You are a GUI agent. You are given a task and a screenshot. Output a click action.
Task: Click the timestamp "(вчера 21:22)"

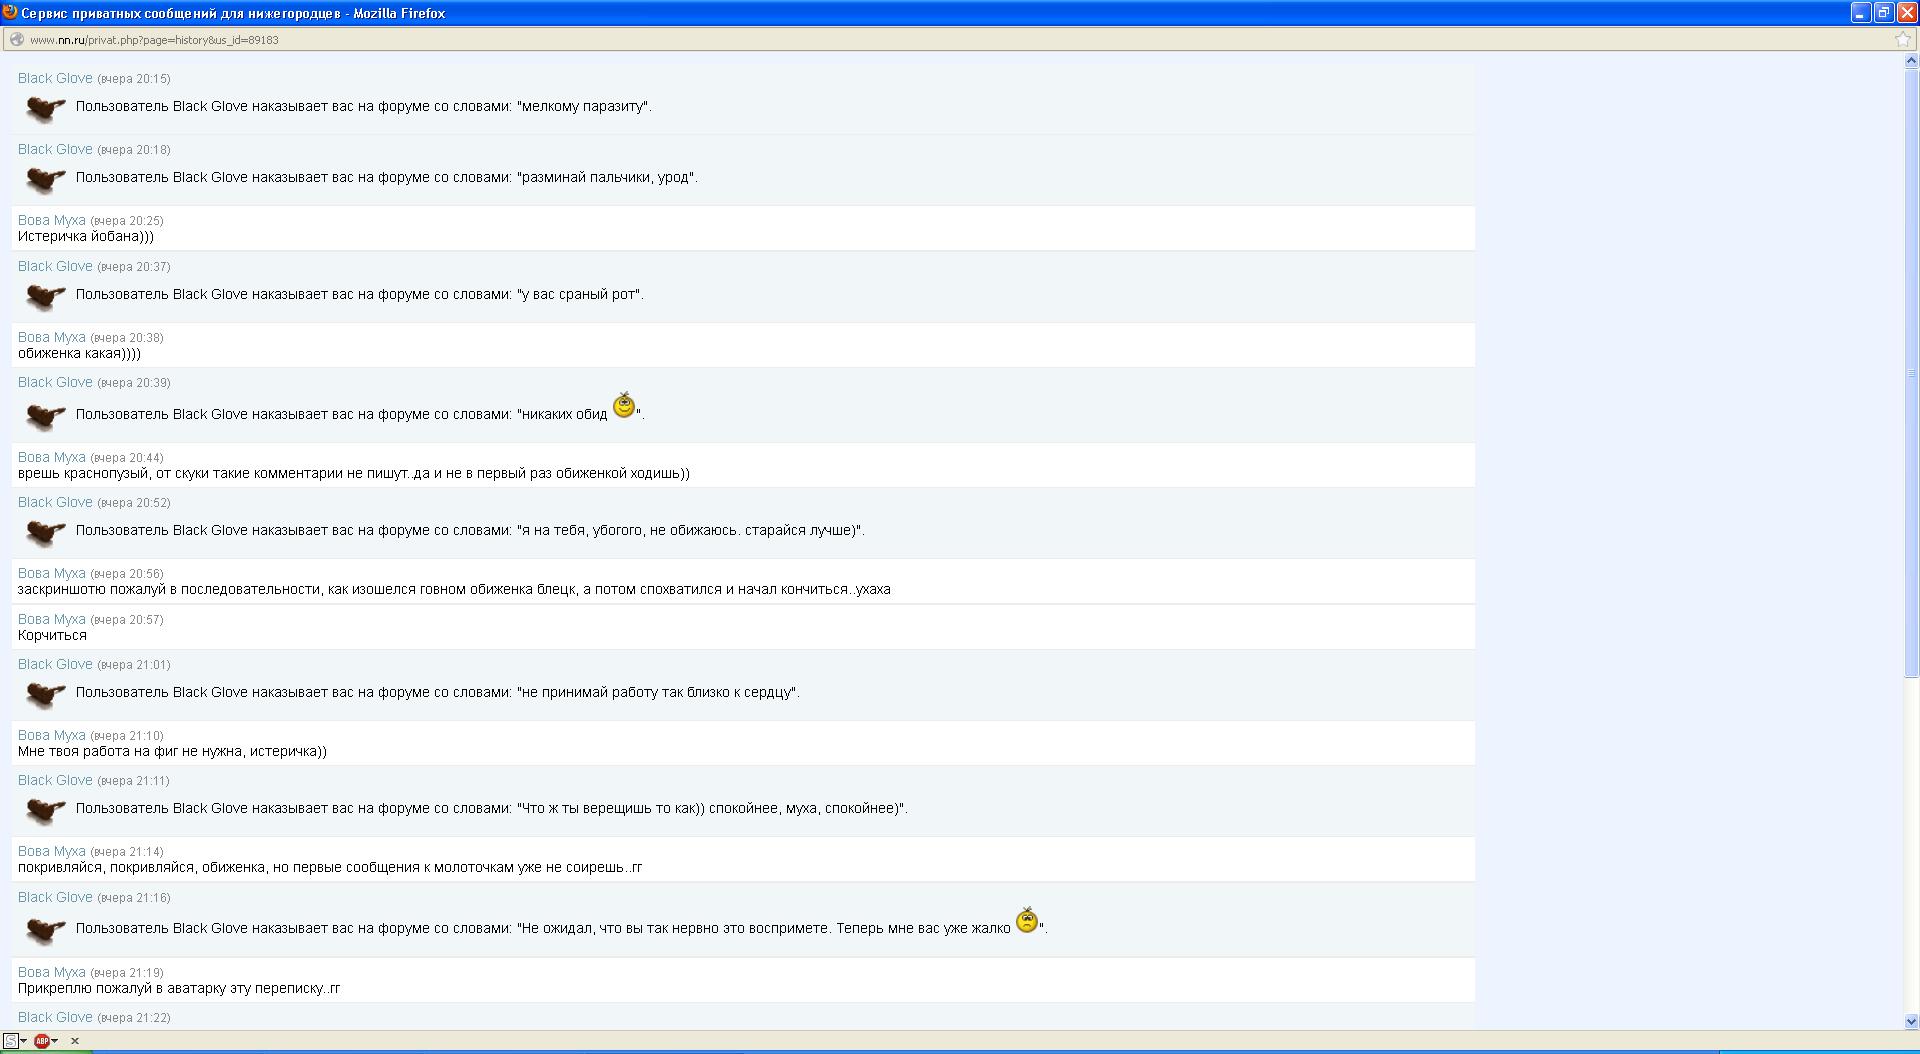coord(134,1018)
